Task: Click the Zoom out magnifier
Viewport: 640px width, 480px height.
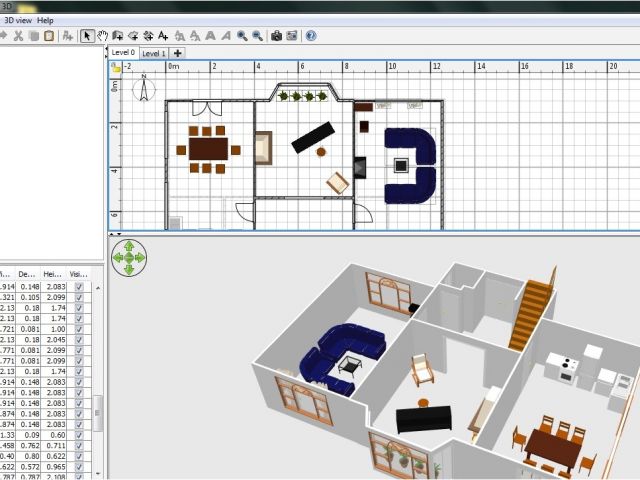Action: click(x=257, y=36)
